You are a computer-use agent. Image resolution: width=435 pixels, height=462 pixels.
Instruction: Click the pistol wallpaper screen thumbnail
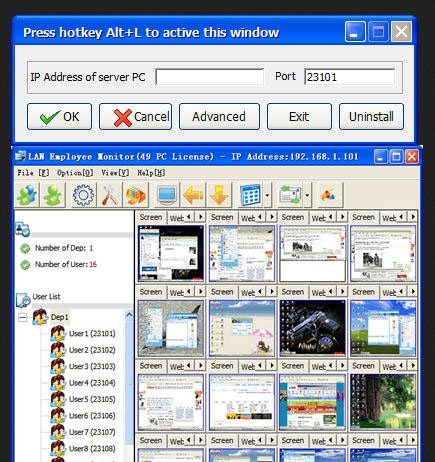[312, 328]
